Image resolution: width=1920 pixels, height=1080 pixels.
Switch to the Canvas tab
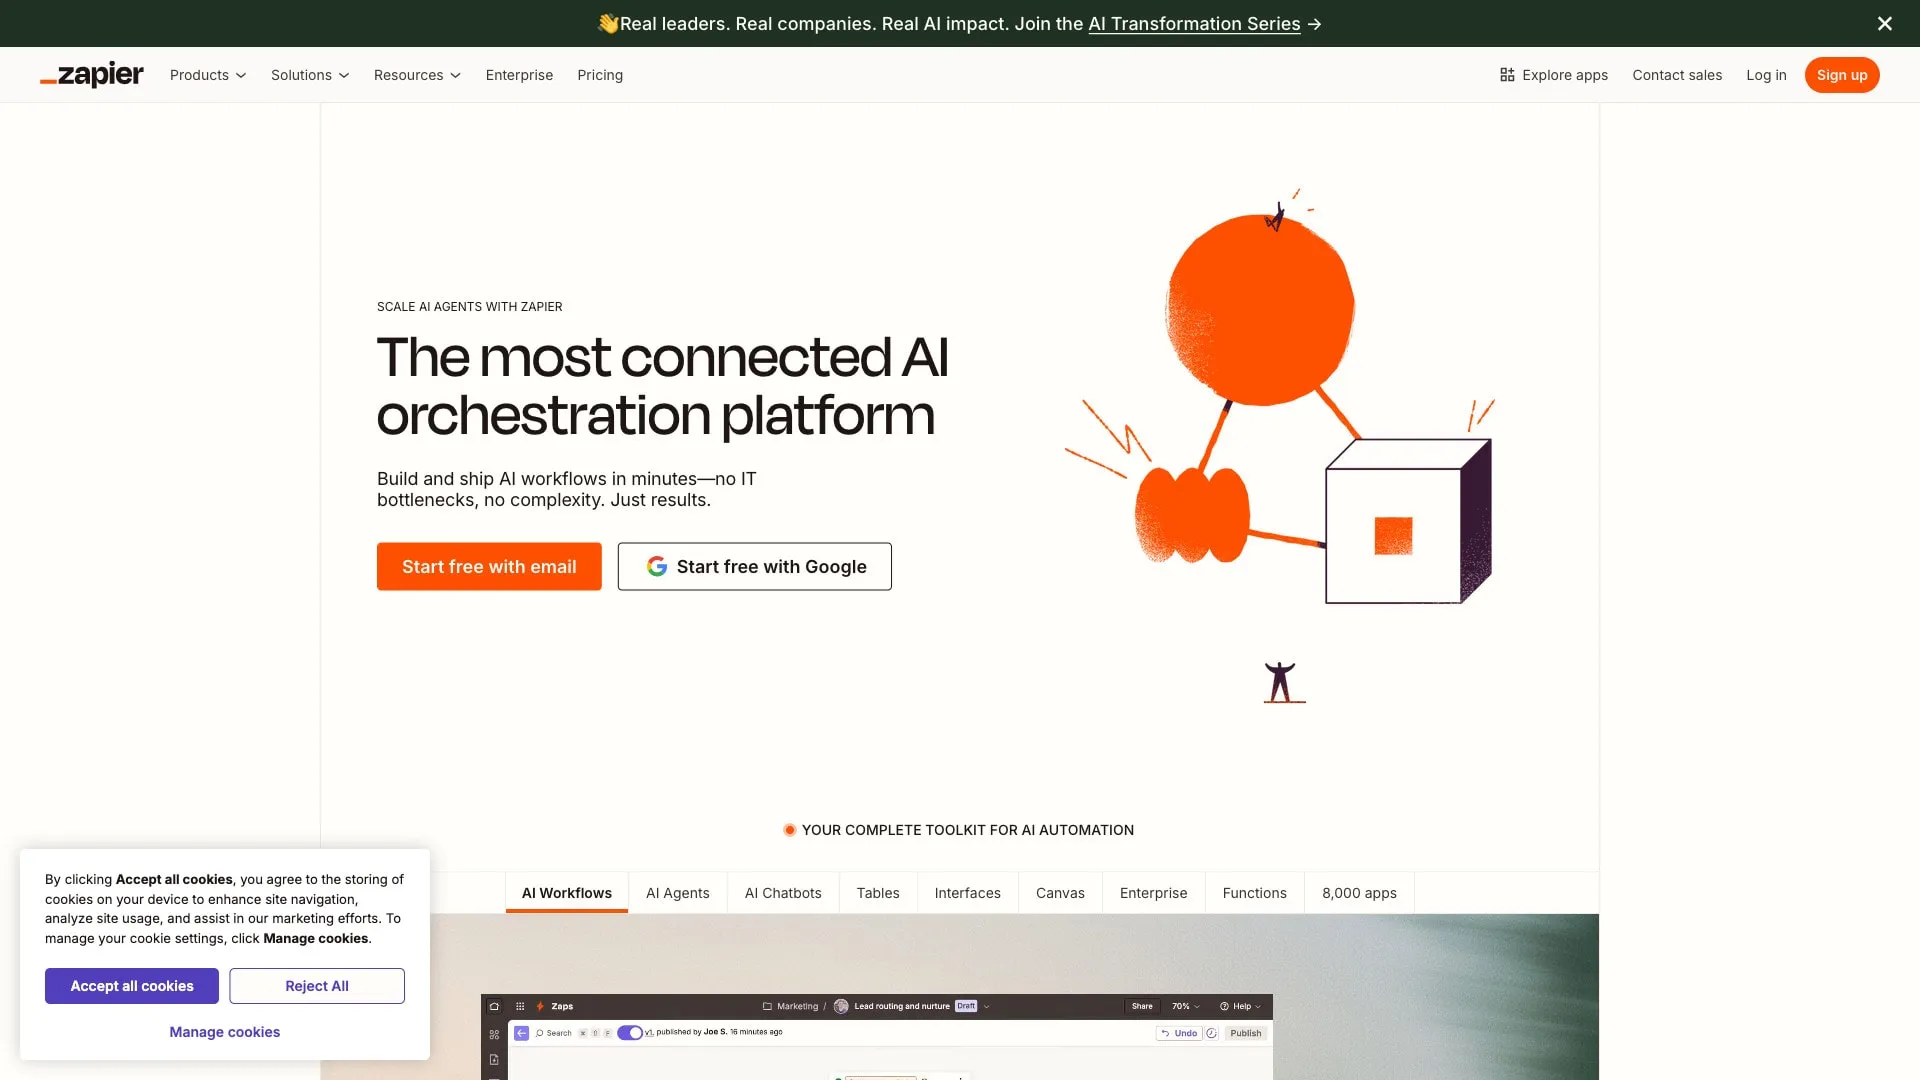click(x=1060, y=893)
